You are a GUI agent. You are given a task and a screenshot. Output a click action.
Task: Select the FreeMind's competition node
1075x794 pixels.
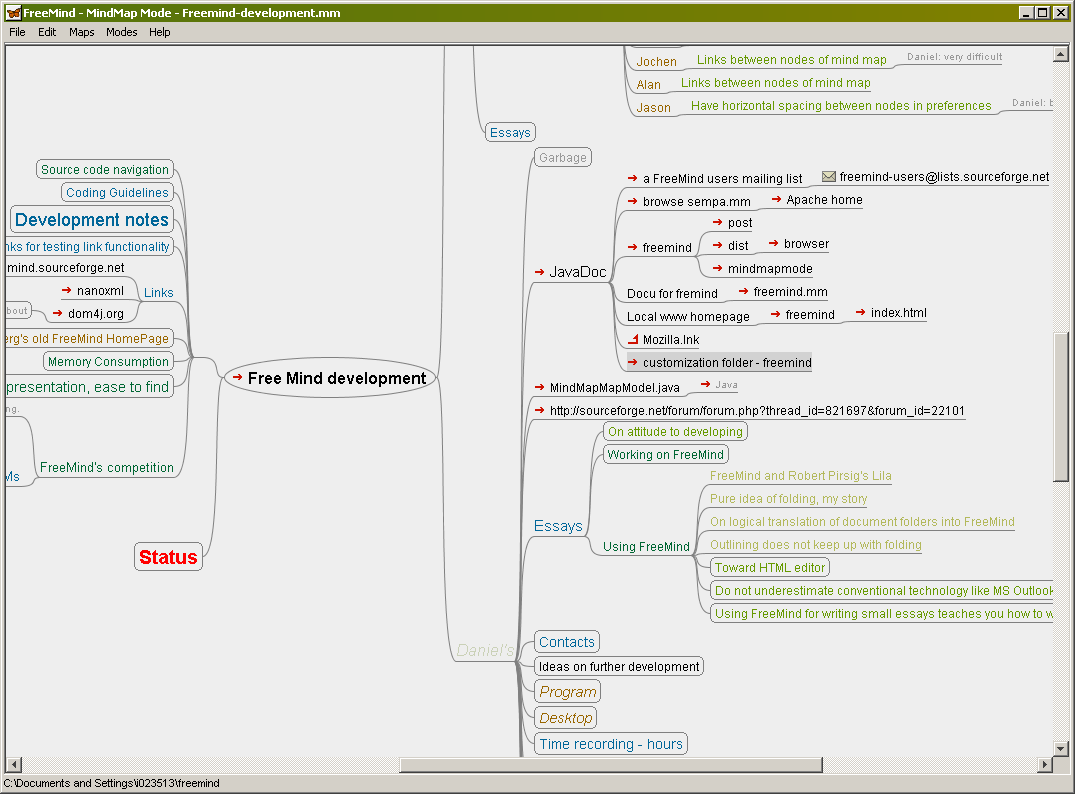point(106,467)
